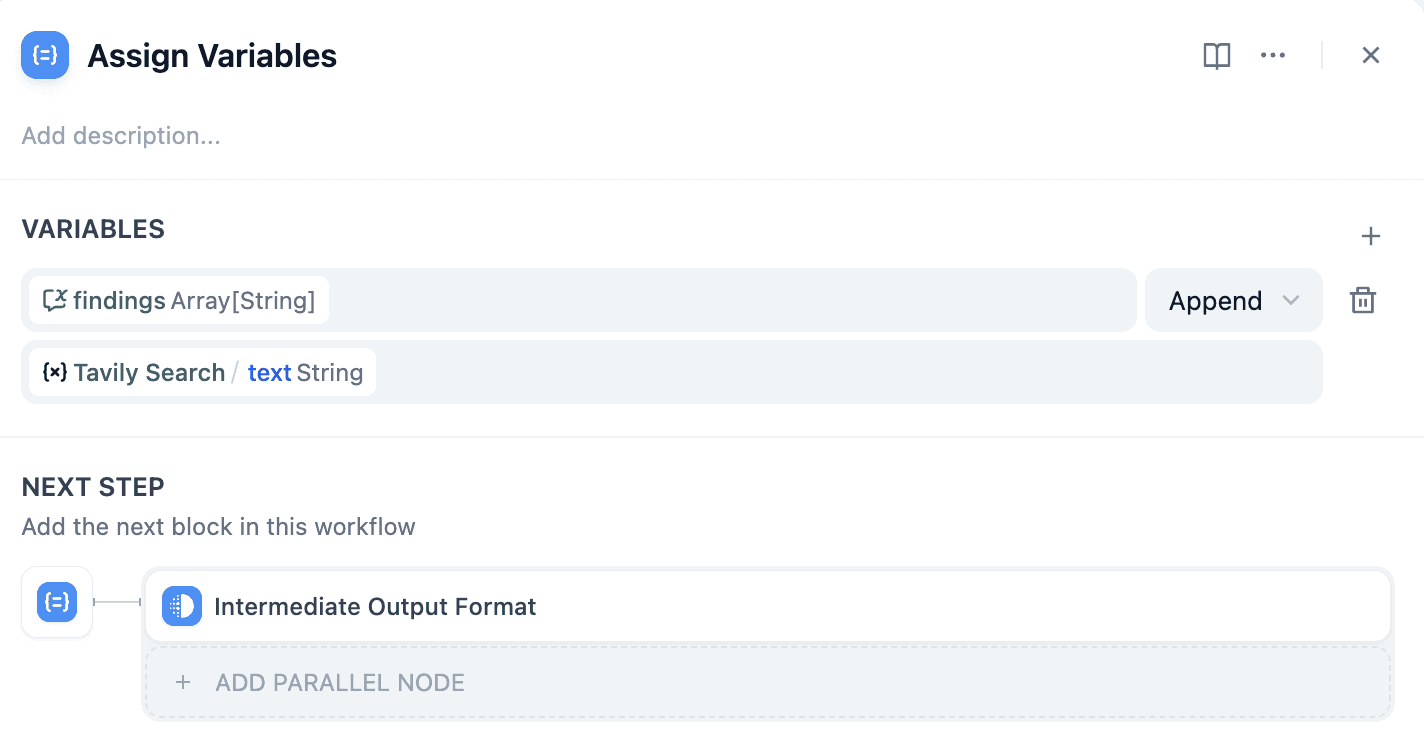
Task: Click the Assign Variables title text
Action: click(x=212, y=56)
